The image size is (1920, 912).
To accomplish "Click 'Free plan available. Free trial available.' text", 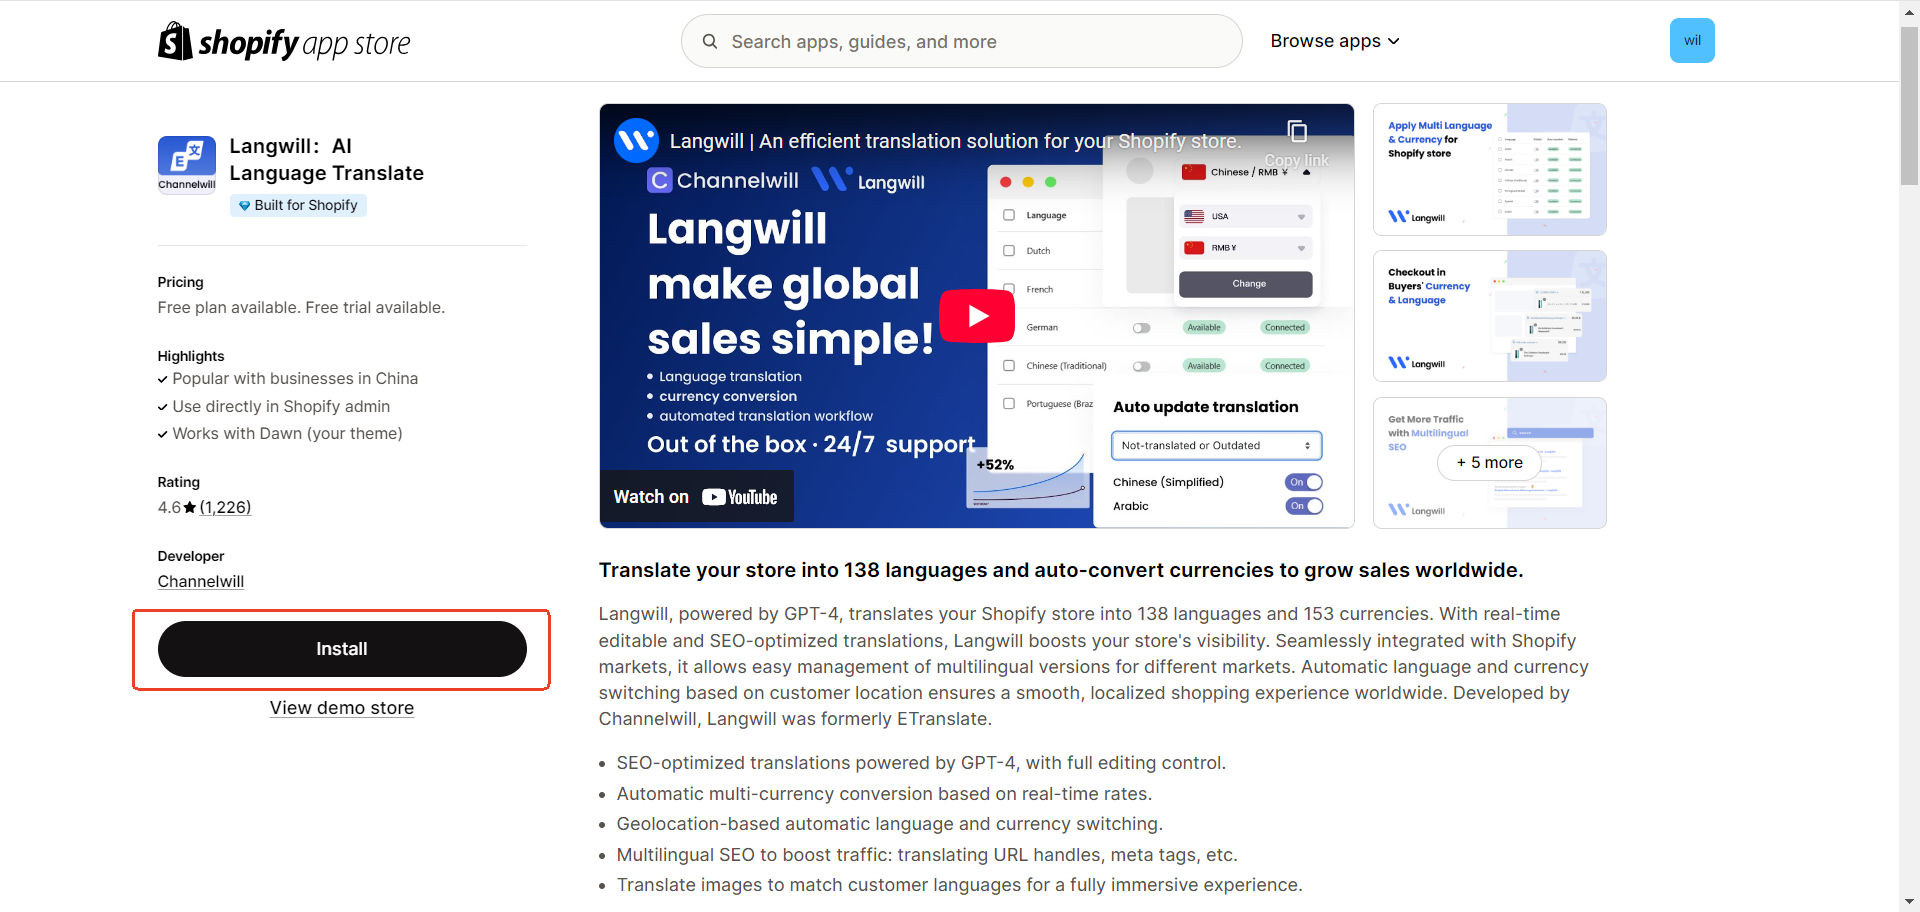I will pos(301,308).
